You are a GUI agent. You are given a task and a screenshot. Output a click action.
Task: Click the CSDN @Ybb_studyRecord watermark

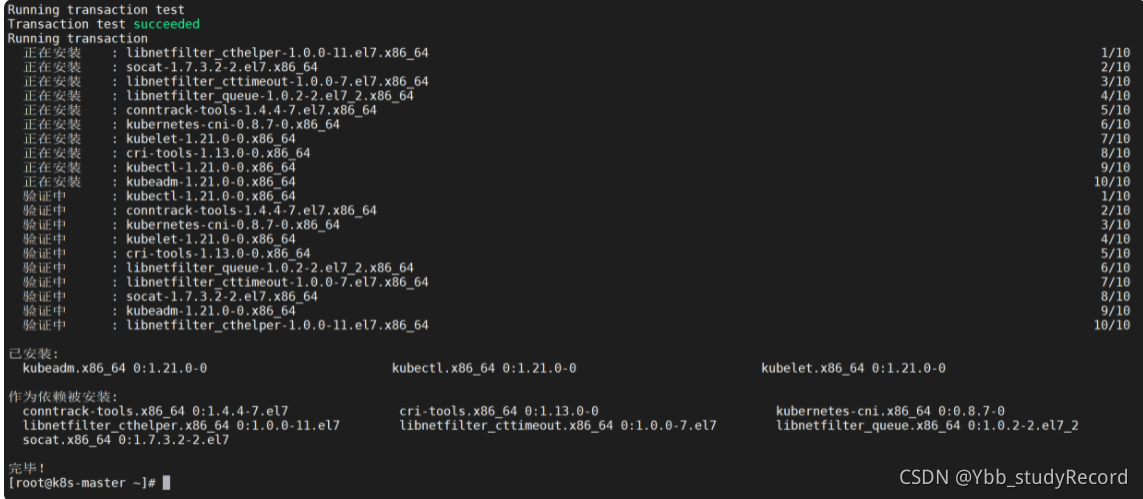click(x=1013, y=477)
